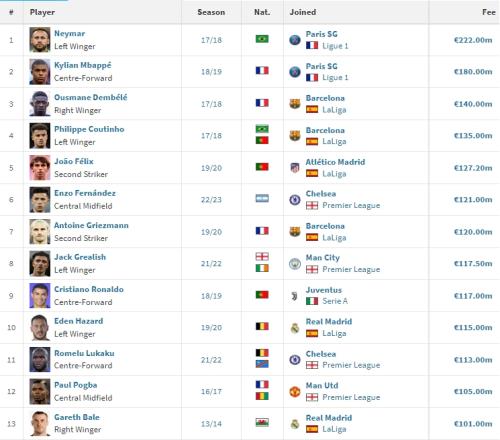This screenshot has width=500, height=440.
Task: Click the €222.00m fee link
Action: point(473,40)
